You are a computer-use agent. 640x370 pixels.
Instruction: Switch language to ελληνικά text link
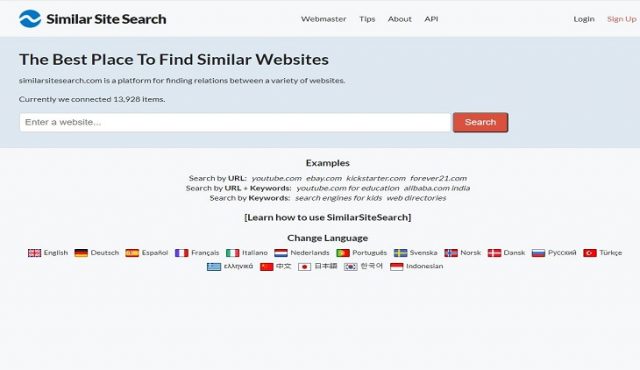tap(238, 266)
